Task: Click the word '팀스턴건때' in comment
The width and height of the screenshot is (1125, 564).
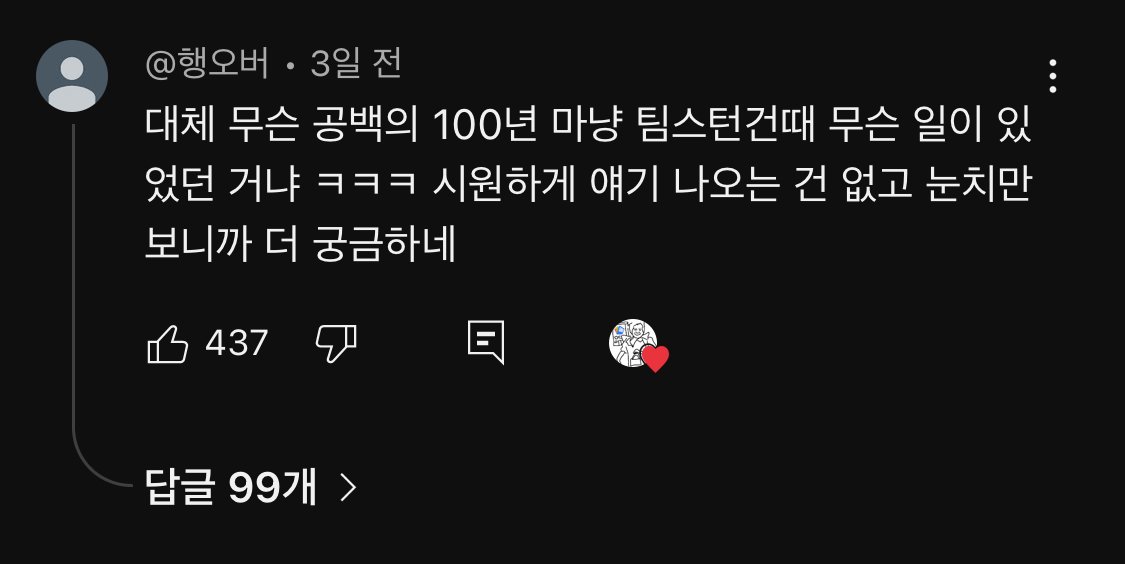Action: tap(726, 126)
